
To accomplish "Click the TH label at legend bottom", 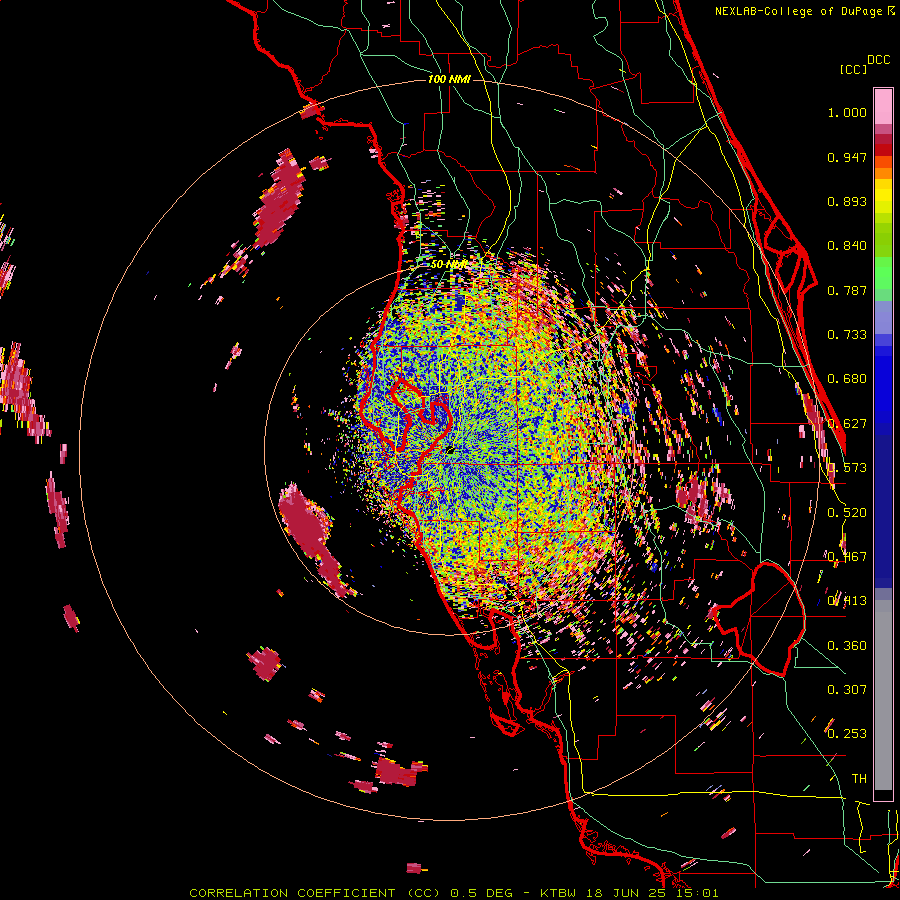I will (x=859, y=779).
